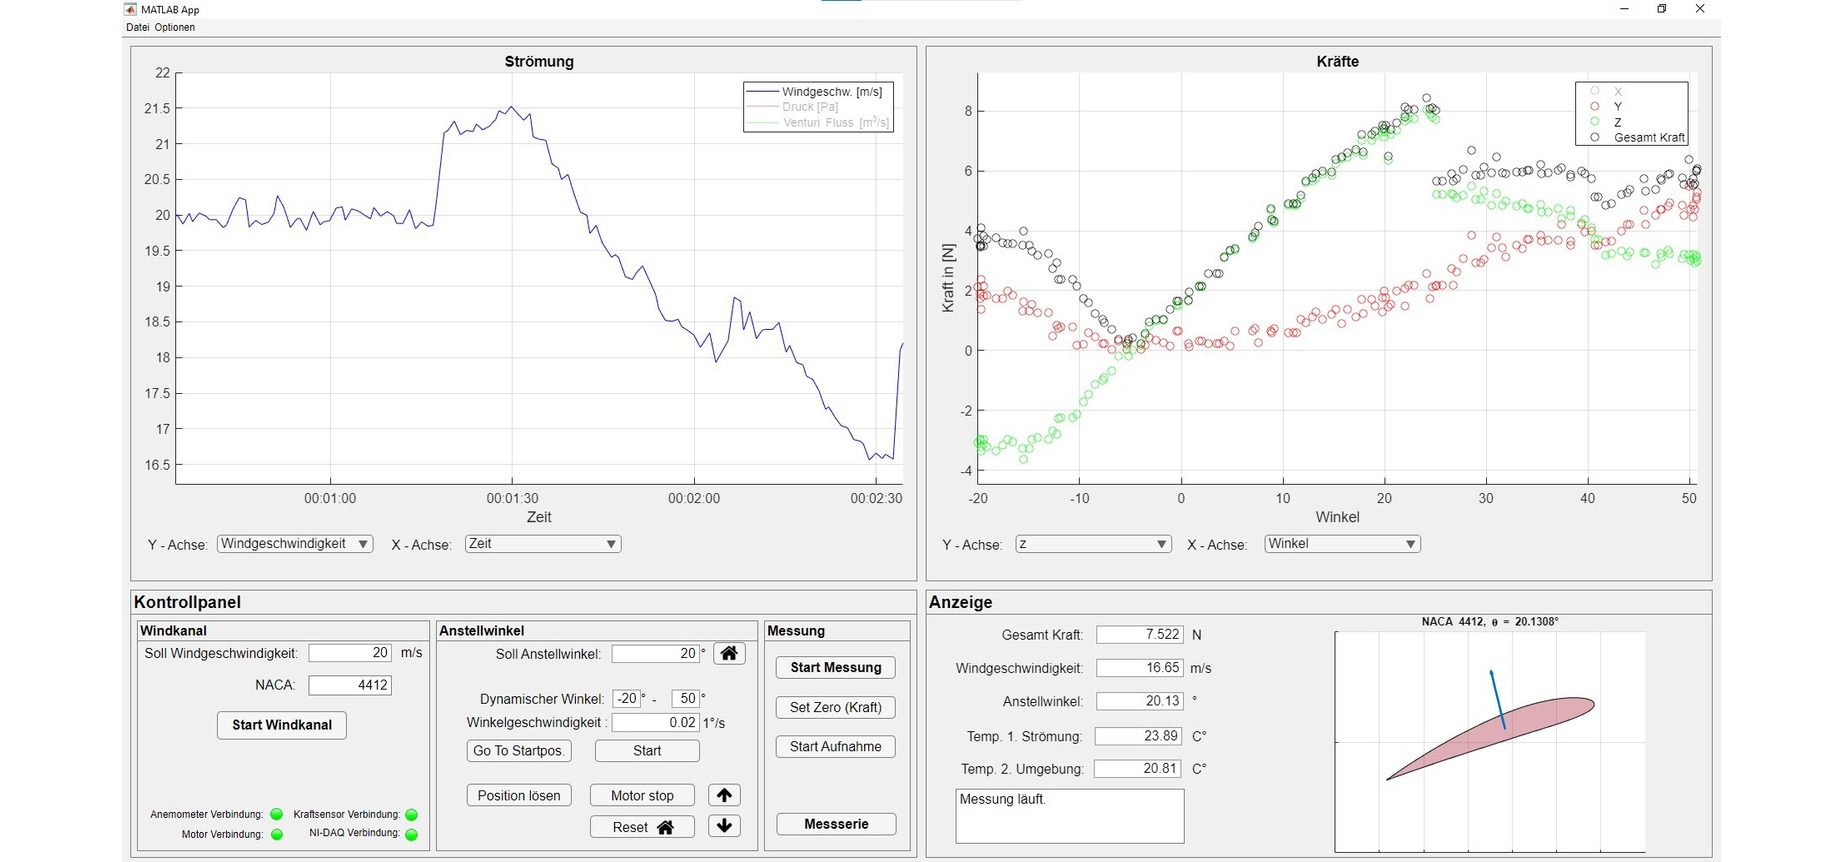Open Y-Achse Windgeschwindigkeit dropdown
Viewport: 1843px width, 862px height.
click(x=295, y=544)
